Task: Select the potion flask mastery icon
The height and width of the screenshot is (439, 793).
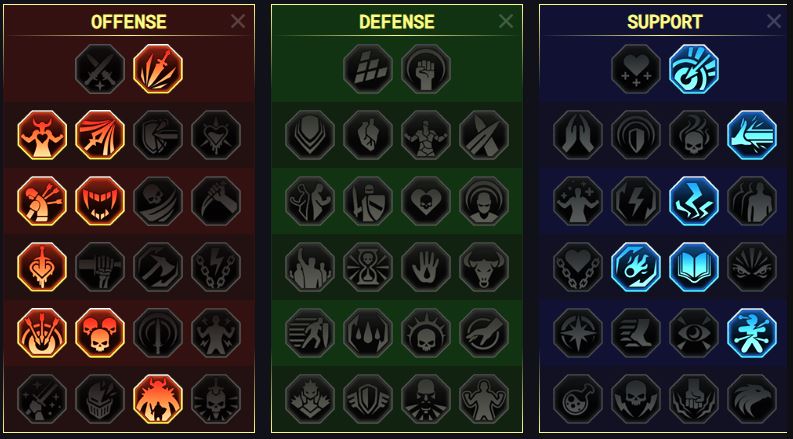Action: 578,399
